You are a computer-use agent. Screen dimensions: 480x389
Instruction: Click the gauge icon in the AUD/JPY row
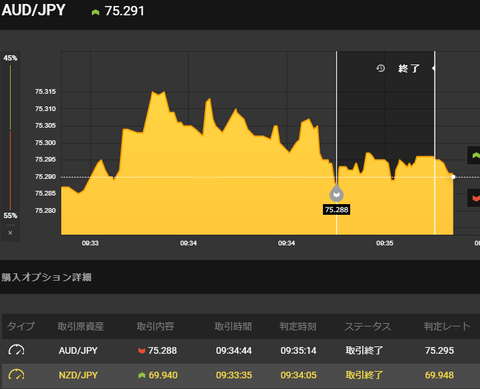coord(16,350)
